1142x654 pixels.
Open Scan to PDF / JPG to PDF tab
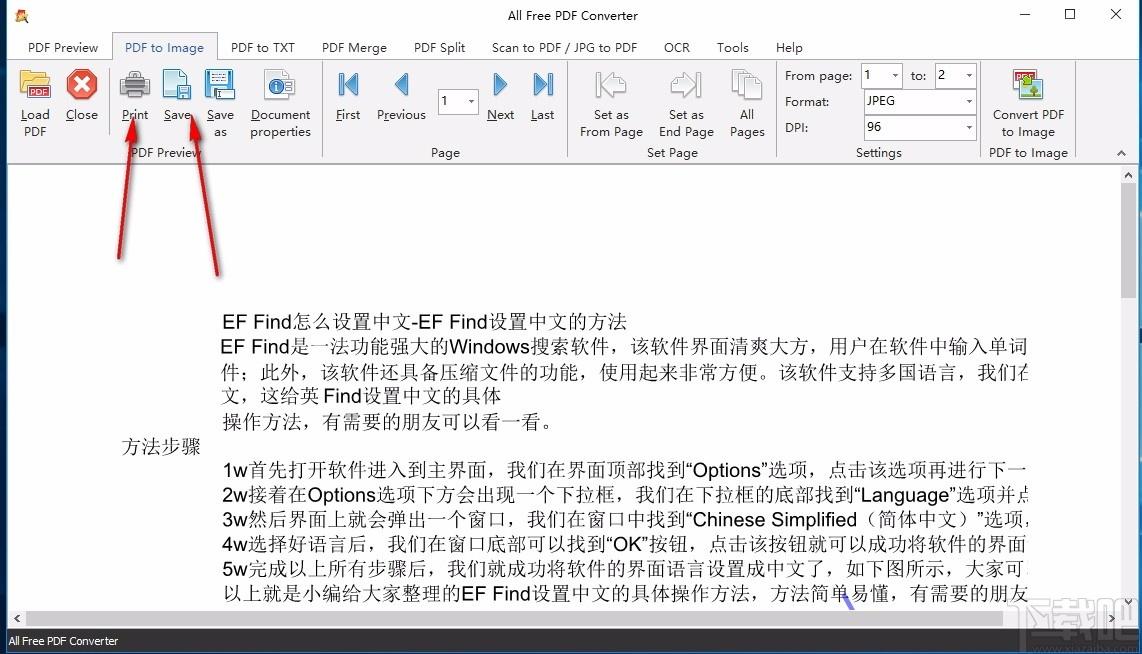[x=564, y=47]
